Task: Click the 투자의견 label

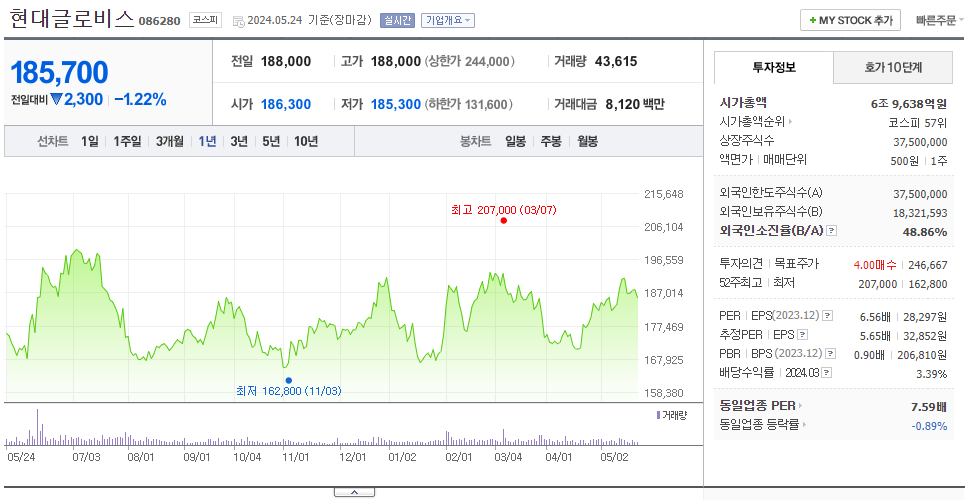Action: [x=741, y=264]
